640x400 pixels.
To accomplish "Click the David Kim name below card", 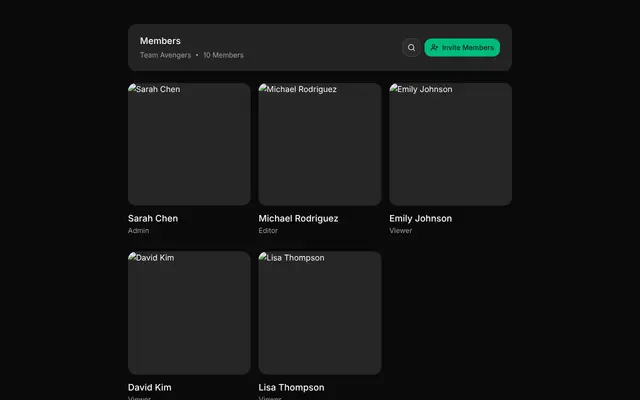I will (x=149, y=387).
